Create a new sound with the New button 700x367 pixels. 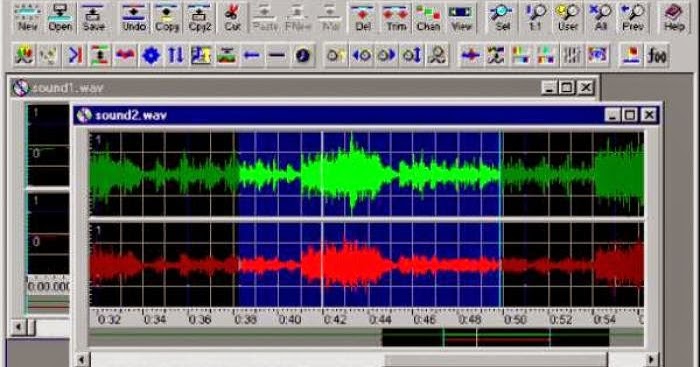pos(27,17)
